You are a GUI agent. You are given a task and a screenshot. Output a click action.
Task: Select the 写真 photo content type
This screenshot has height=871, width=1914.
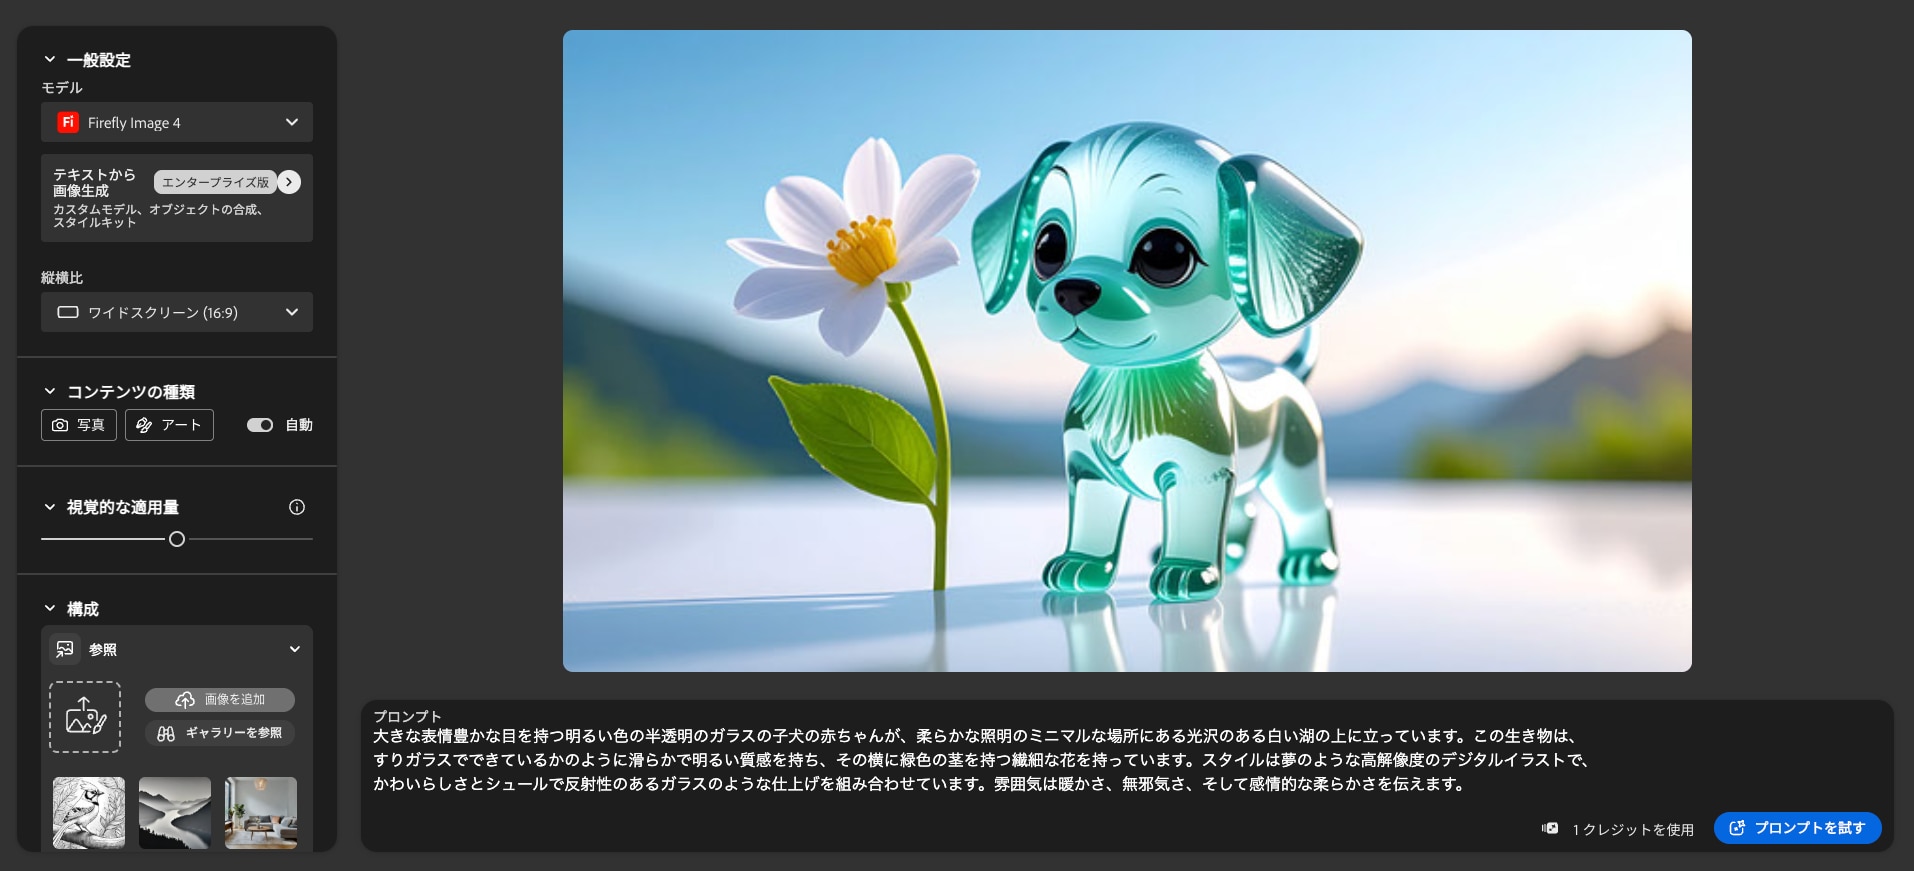(x=79, y=425)
